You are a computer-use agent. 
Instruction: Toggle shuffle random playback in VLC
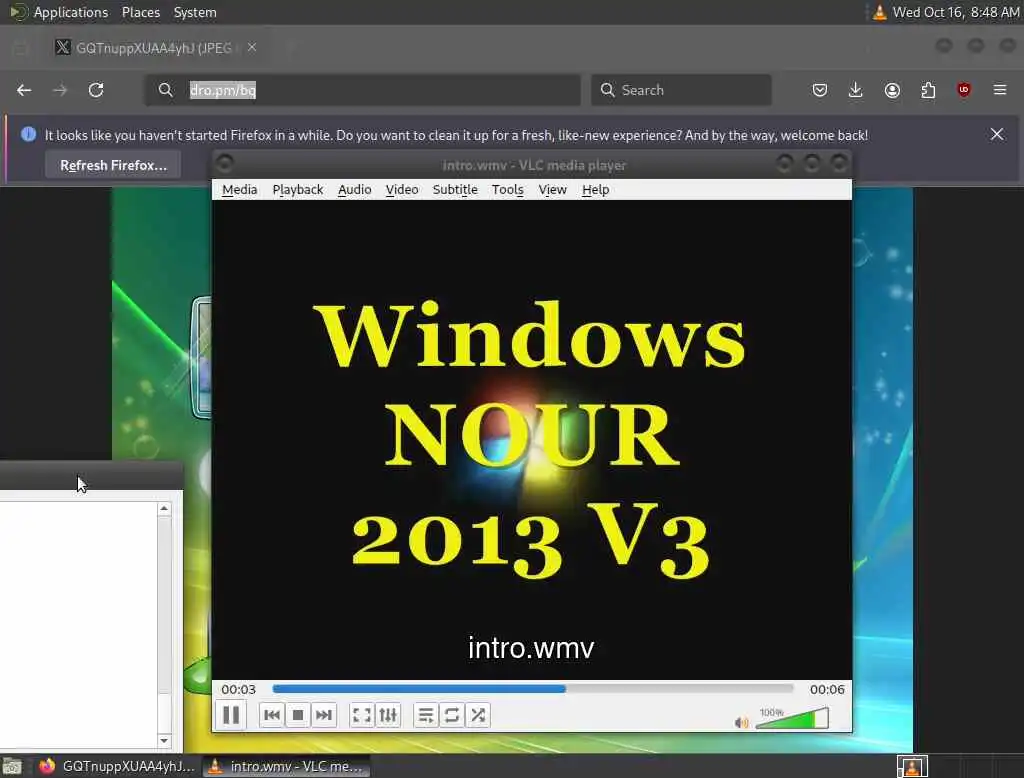(x=478, y=715)
